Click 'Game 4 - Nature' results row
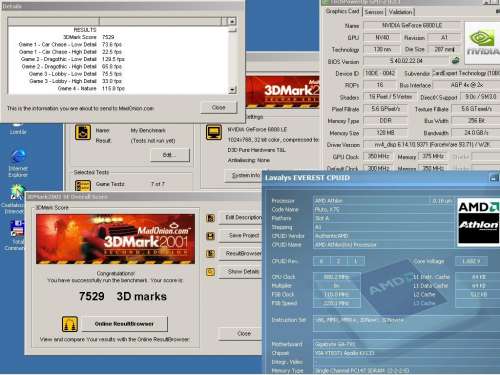 (x=91, y=88)
